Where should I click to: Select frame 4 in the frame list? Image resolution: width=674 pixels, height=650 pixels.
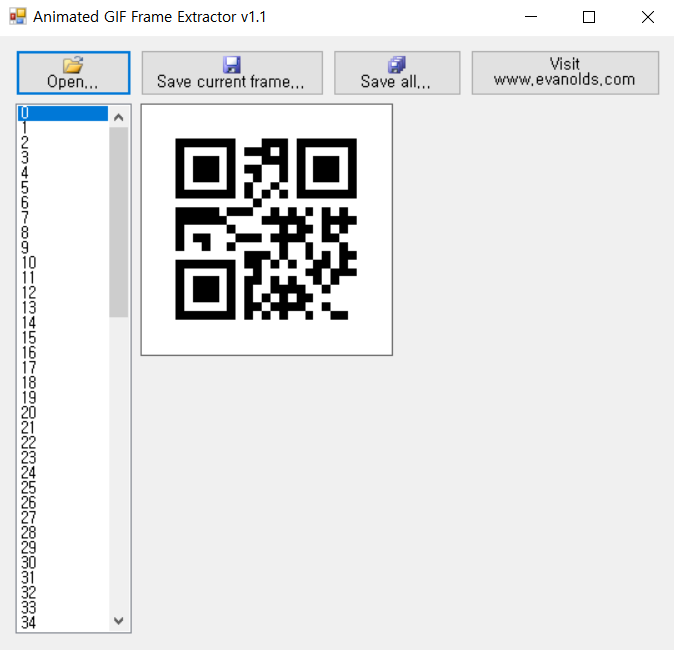point(63,173)
